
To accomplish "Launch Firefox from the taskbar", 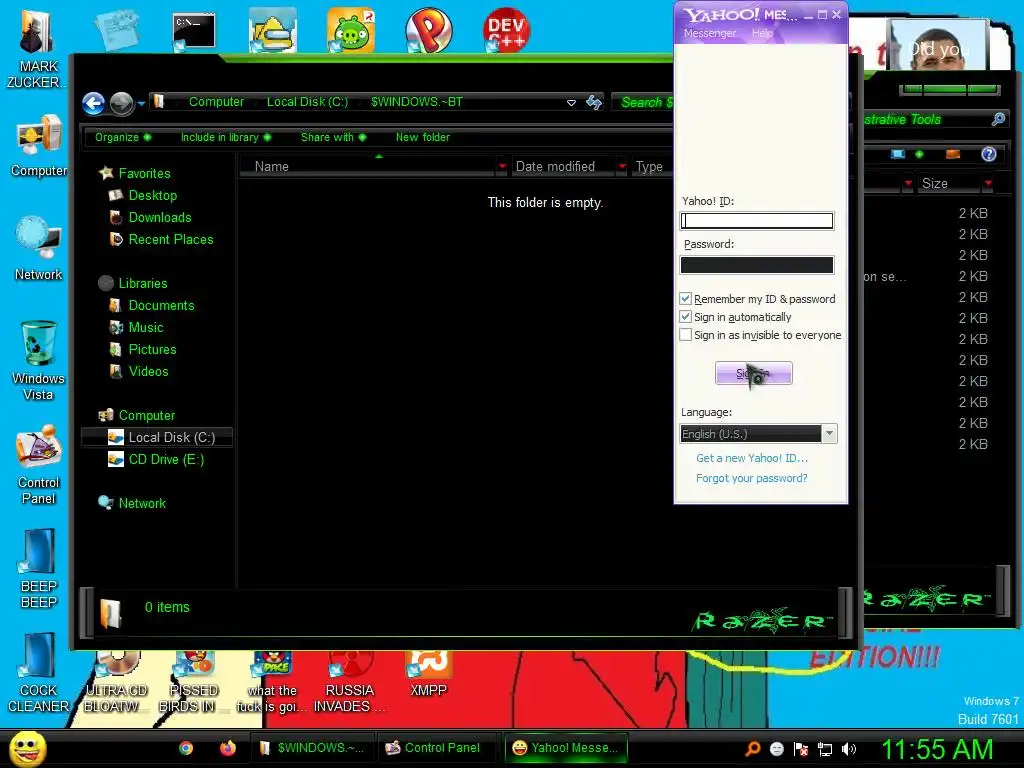I will 227,748.
